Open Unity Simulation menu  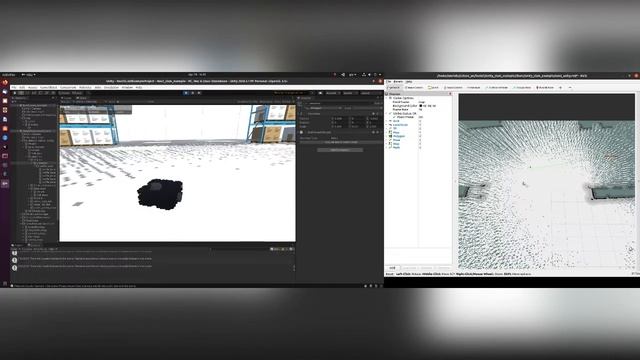[111, 87]
